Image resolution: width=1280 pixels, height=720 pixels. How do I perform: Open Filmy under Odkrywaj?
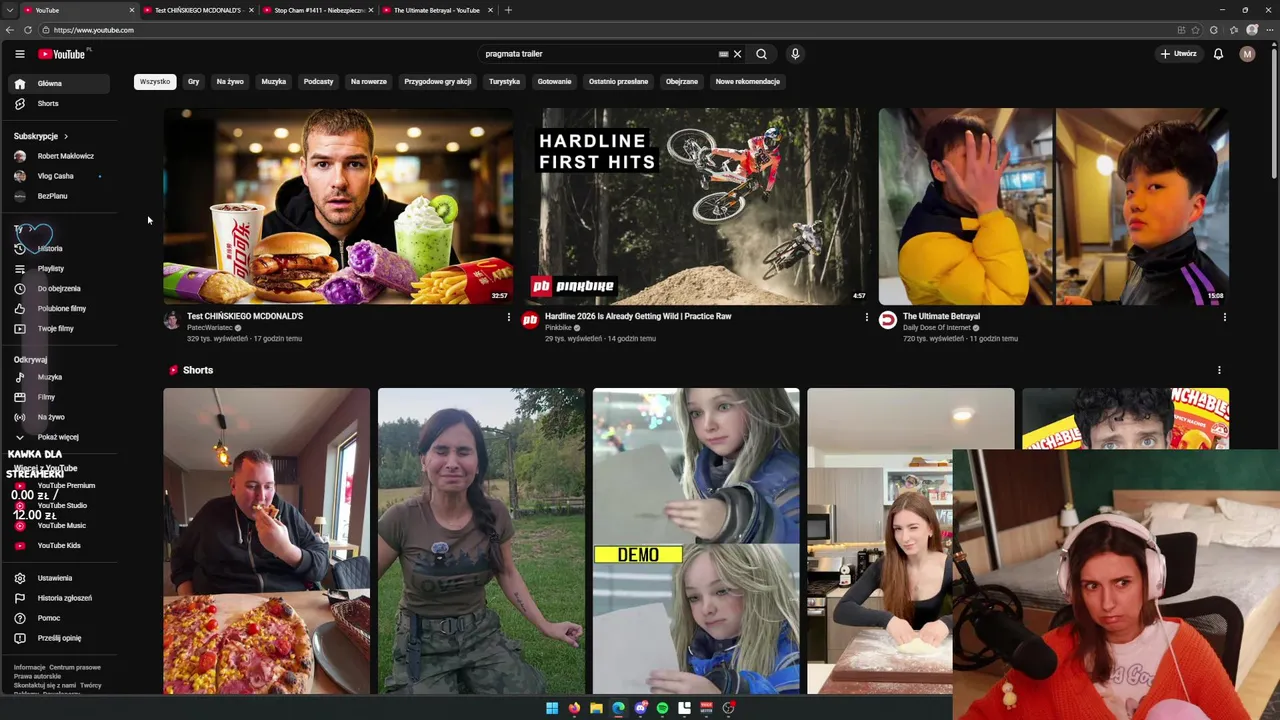[60, 397]
